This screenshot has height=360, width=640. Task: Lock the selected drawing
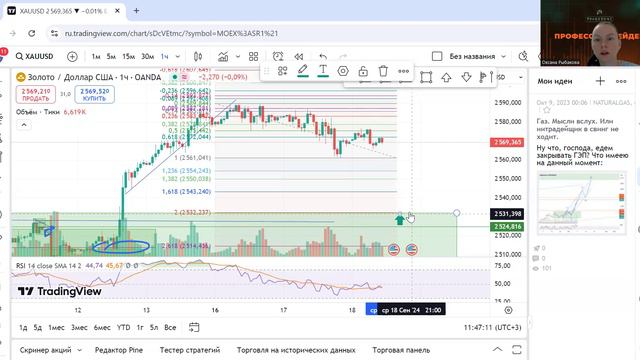[363, 71]
